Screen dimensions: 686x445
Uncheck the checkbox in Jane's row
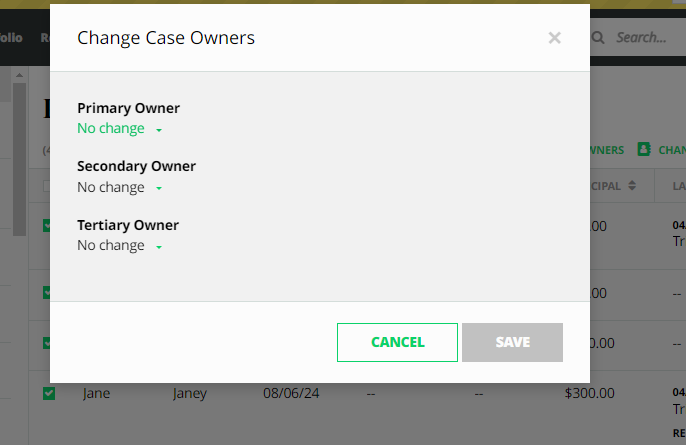(x=49, y=393)
